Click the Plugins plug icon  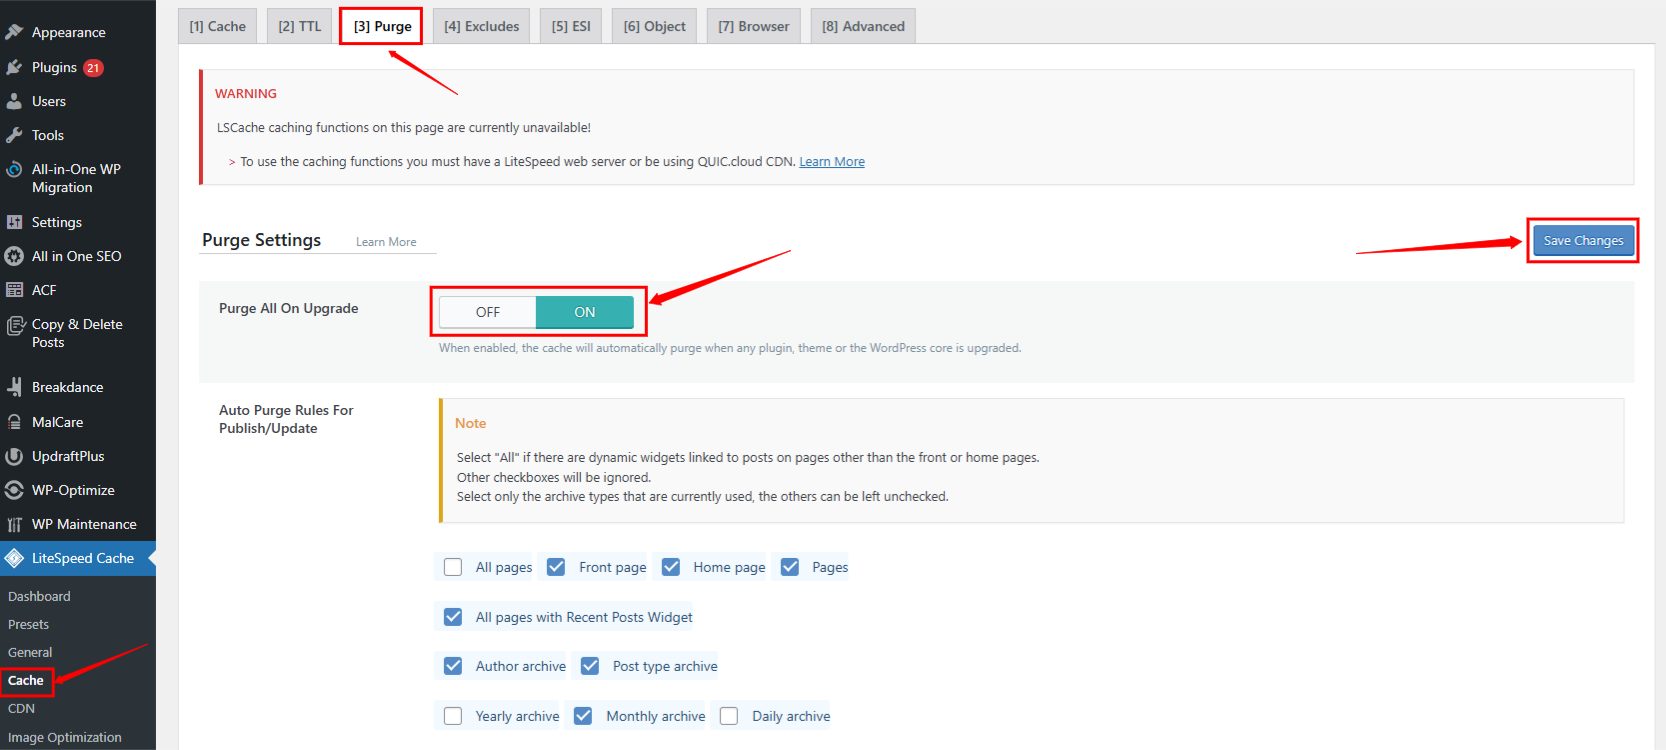point(14,67)
